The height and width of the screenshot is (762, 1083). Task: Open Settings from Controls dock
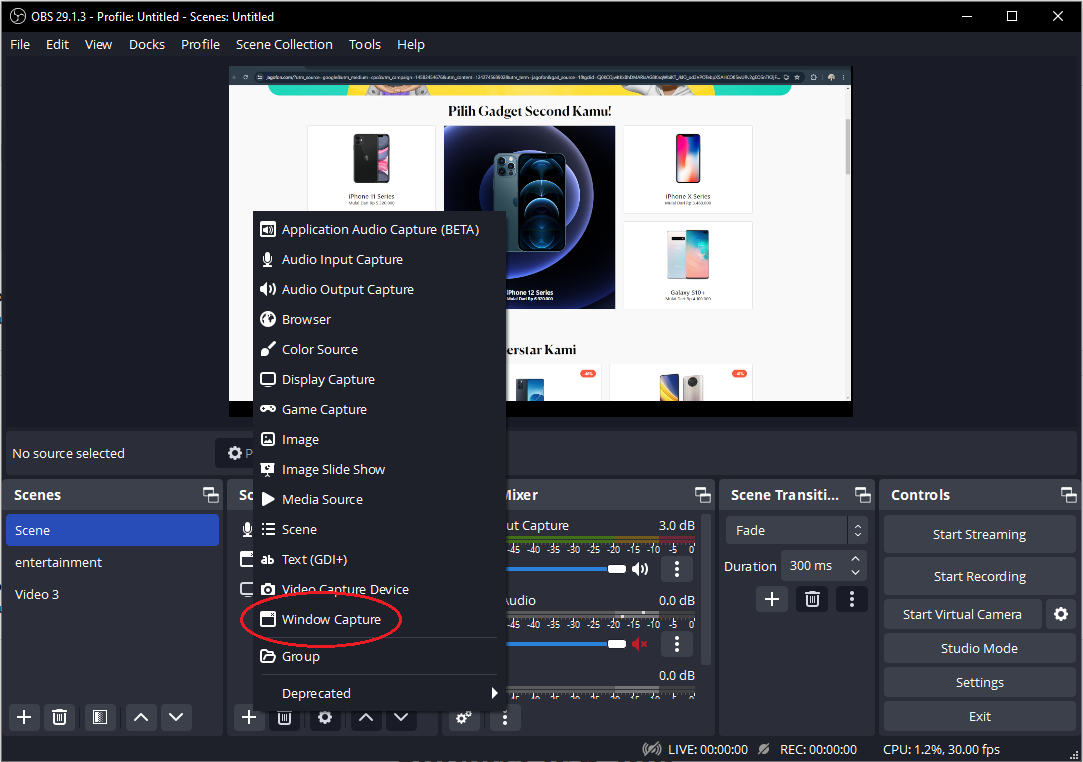pyautogui.click(x=979, y=683)
